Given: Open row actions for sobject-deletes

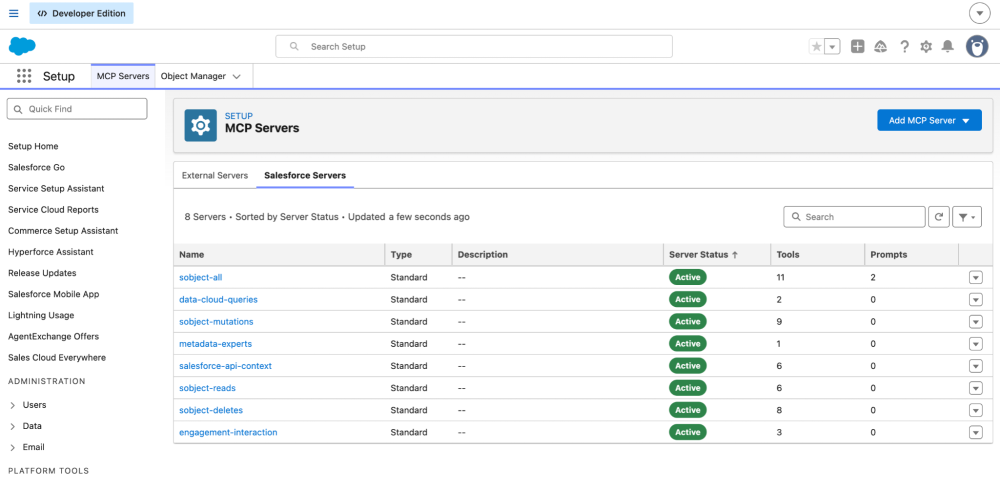Looking at the screenshot, I should (975, 411).
